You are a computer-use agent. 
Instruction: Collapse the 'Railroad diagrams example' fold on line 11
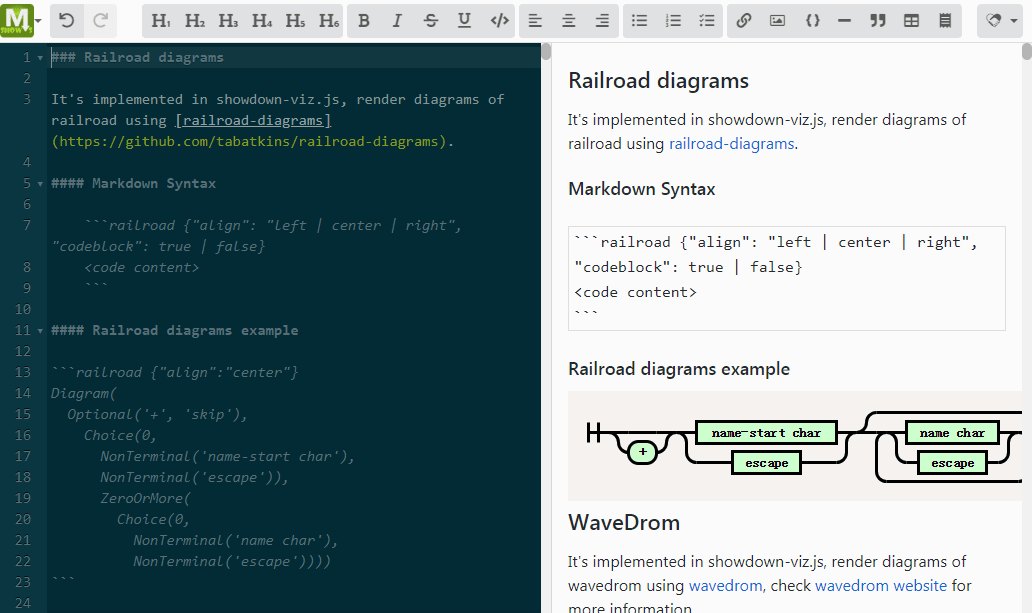click(40, 331)
